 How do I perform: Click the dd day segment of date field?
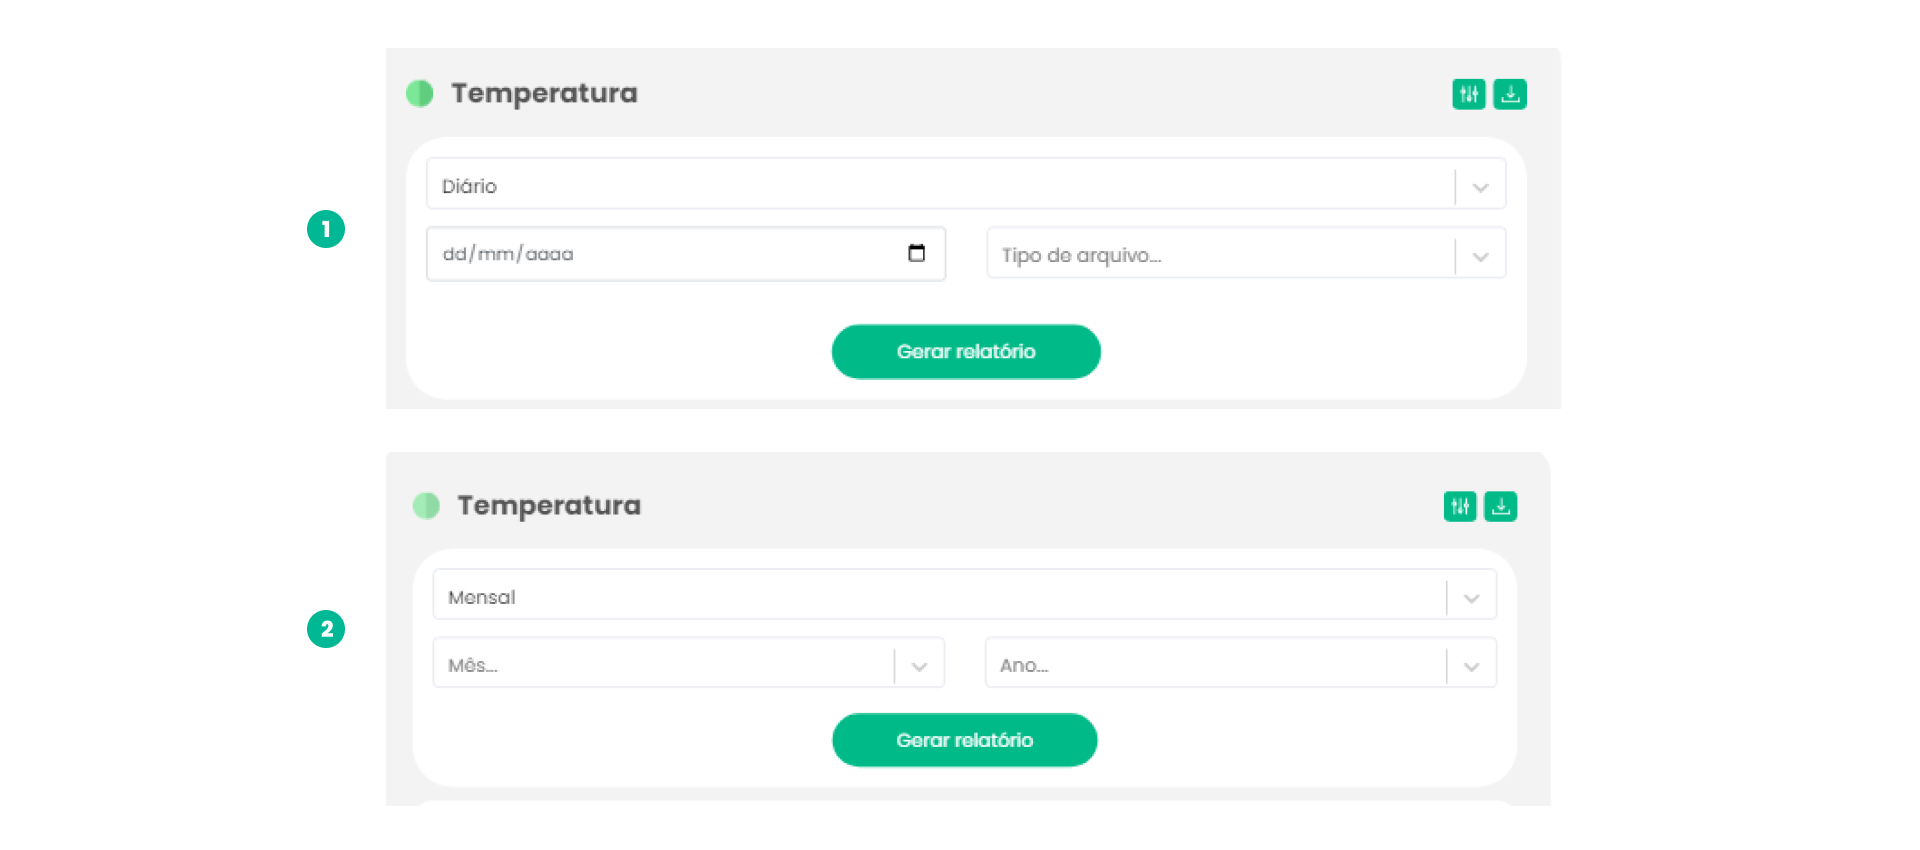[454, 254]
